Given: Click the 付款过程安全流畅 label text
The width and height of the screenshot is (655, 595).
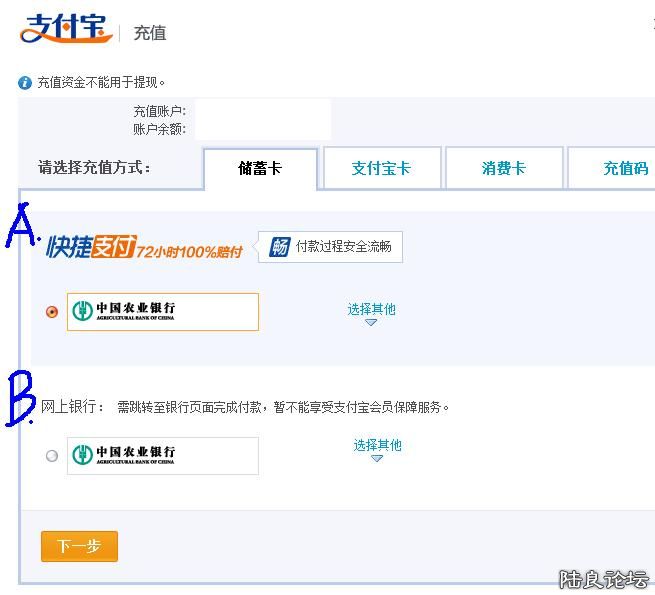Looking at the screenshot, I should 343,247.
